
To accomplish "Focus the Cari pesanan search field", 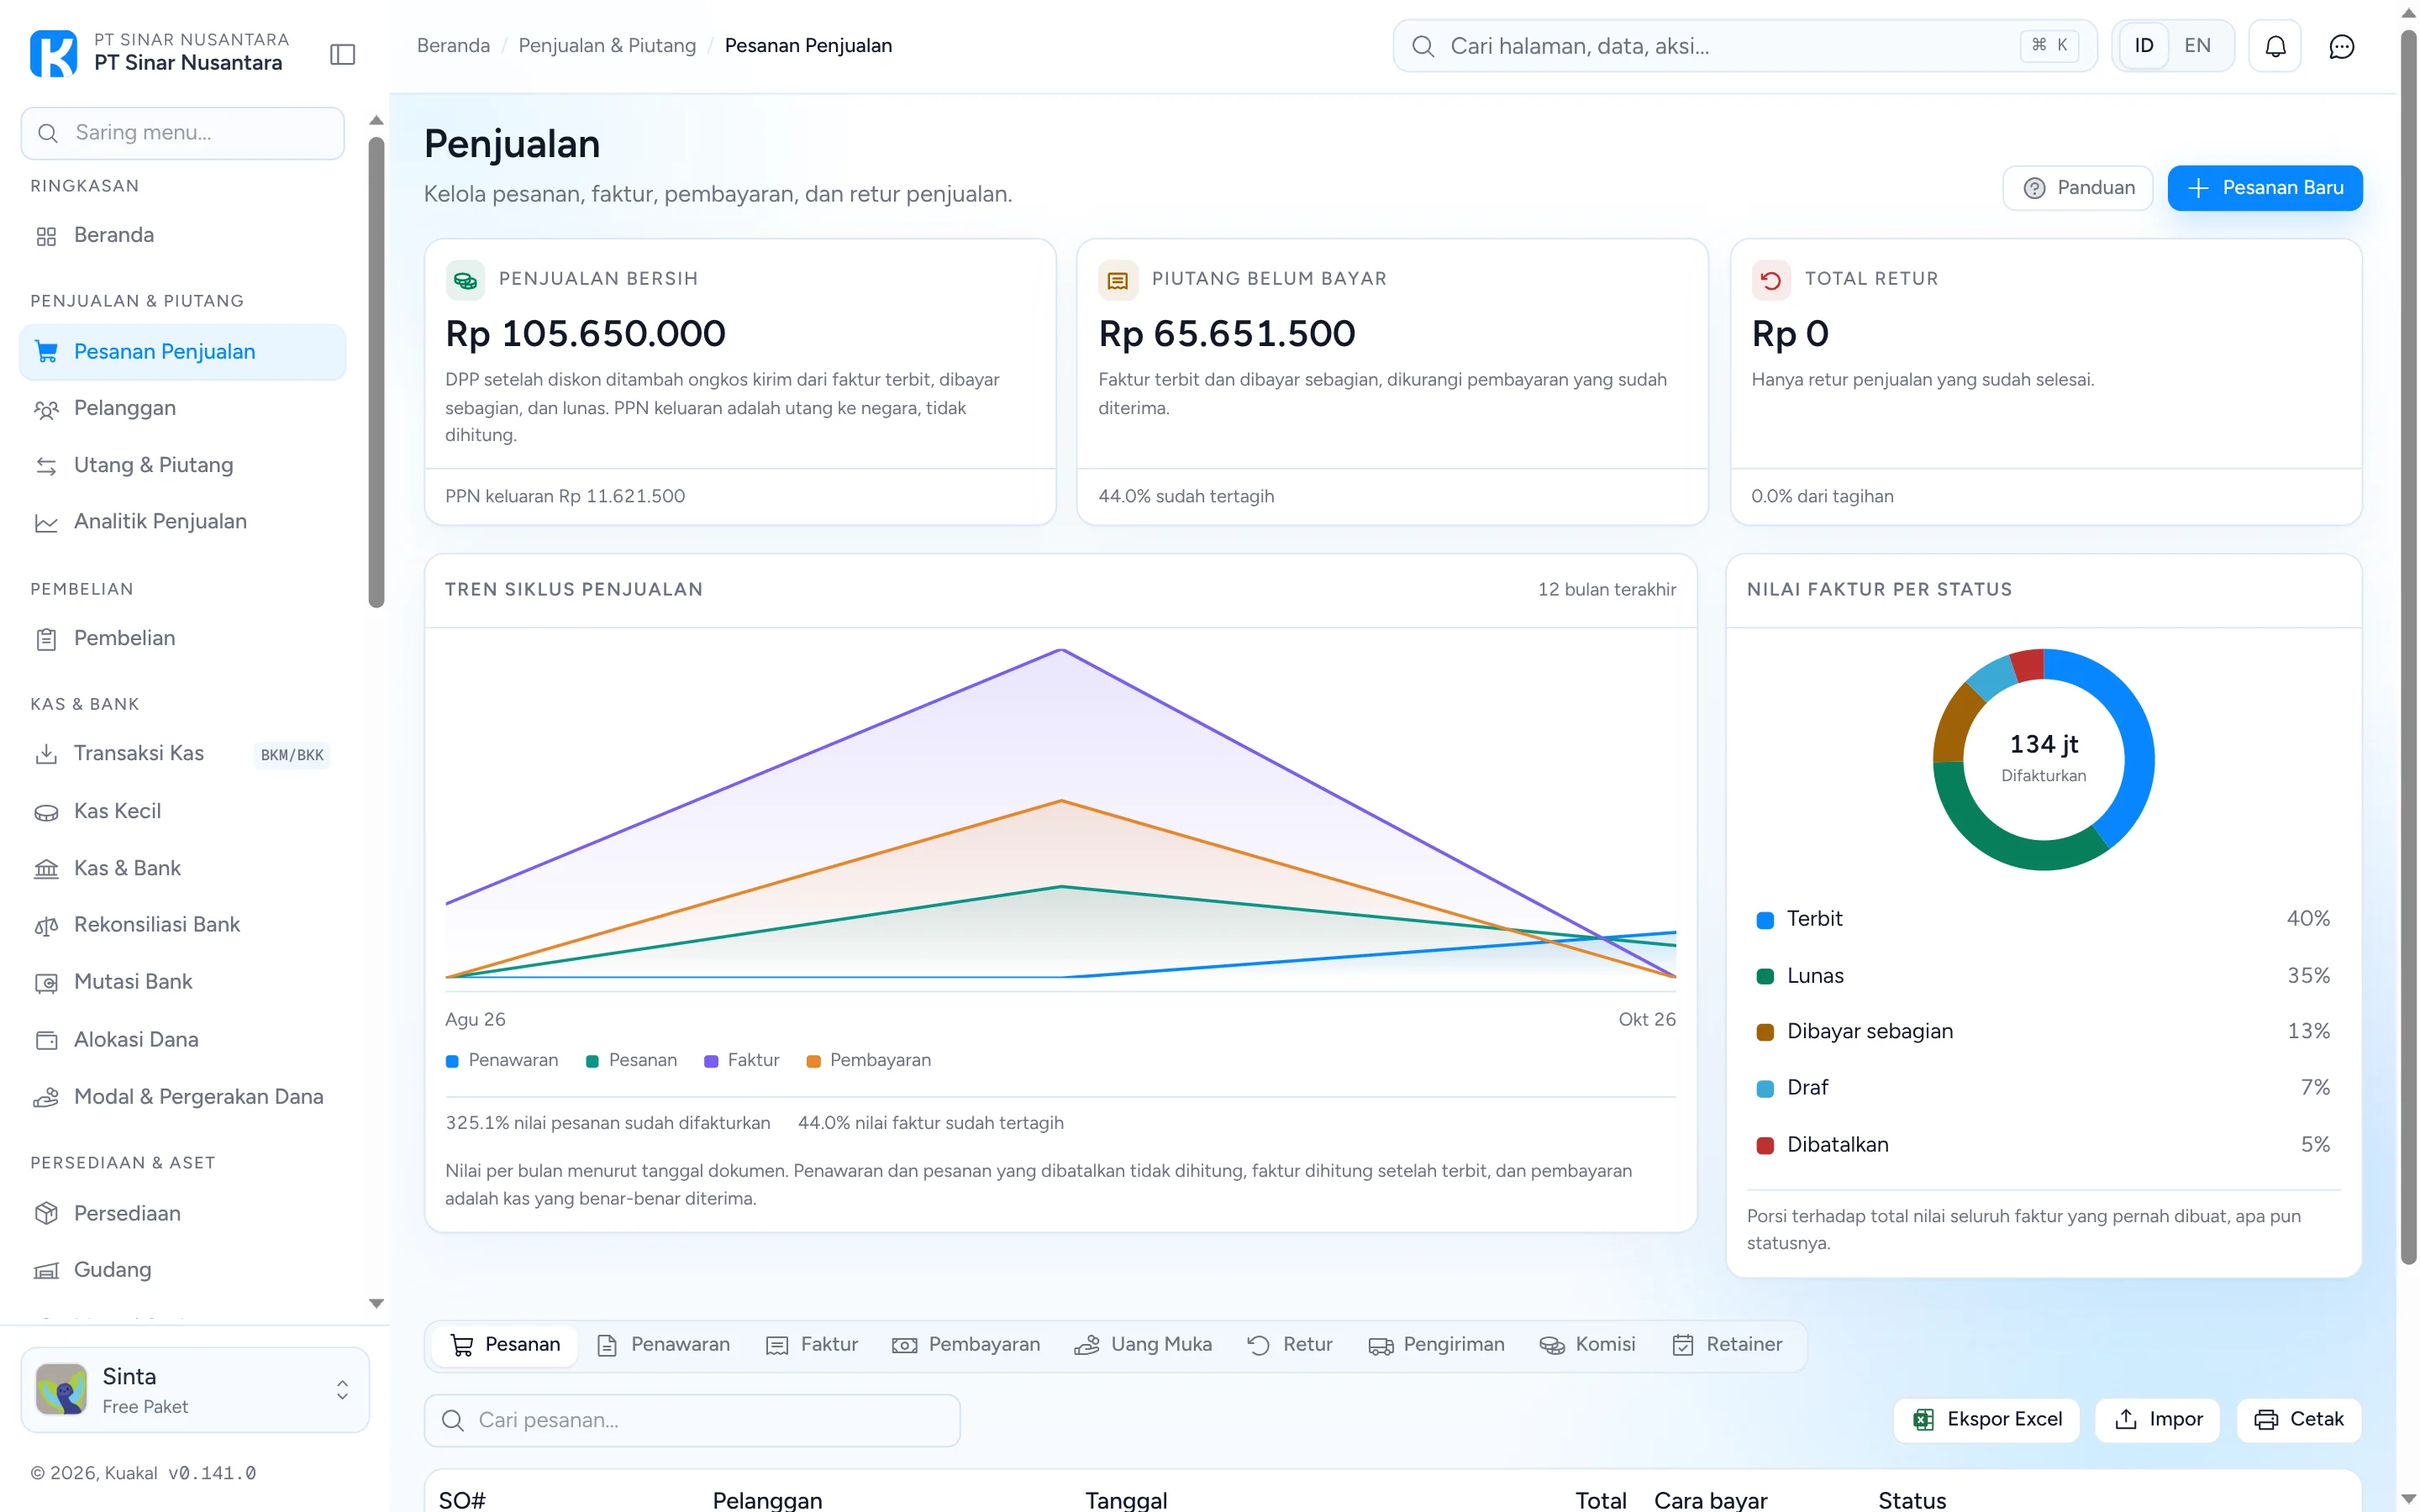I will point(692,1421).
